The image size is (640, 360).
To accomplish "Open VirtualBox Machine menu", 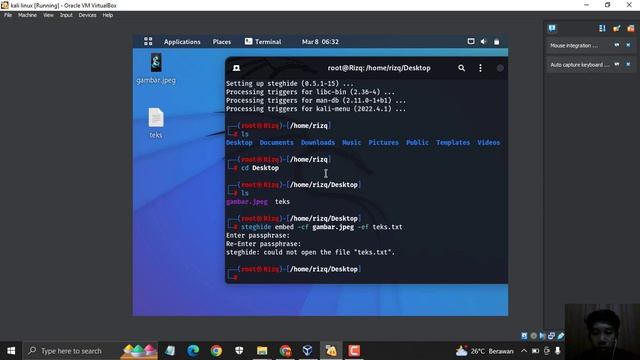I will point(27,15).
